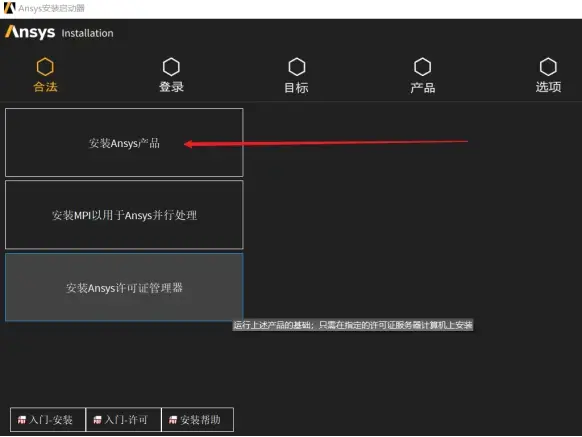Screen dimensions: 582x437
Task: Click the PDF icon beside 入门-许可
Action: (97, 420)
